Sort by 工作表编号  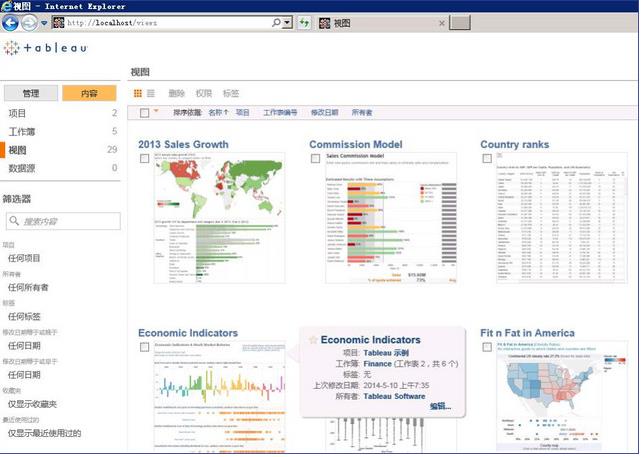tap(280, 112)
